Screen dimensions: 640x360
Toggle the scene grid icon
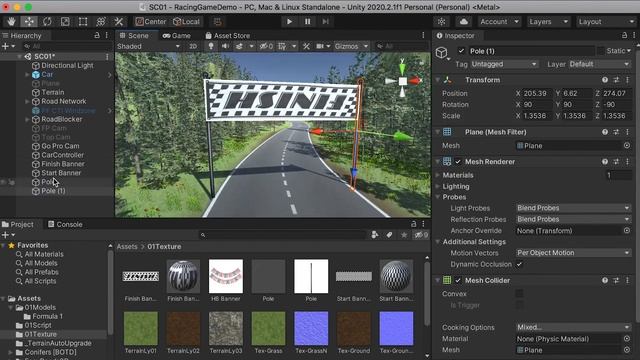(282, 47)
